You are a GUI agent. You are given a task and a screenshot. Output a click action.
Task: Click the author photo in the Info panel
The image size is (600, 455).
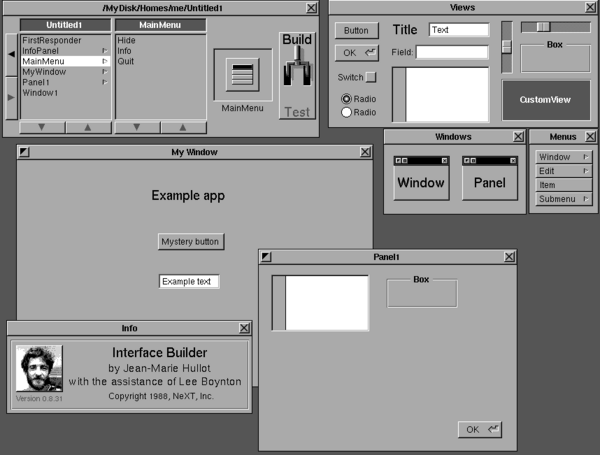tap(39, 368)
